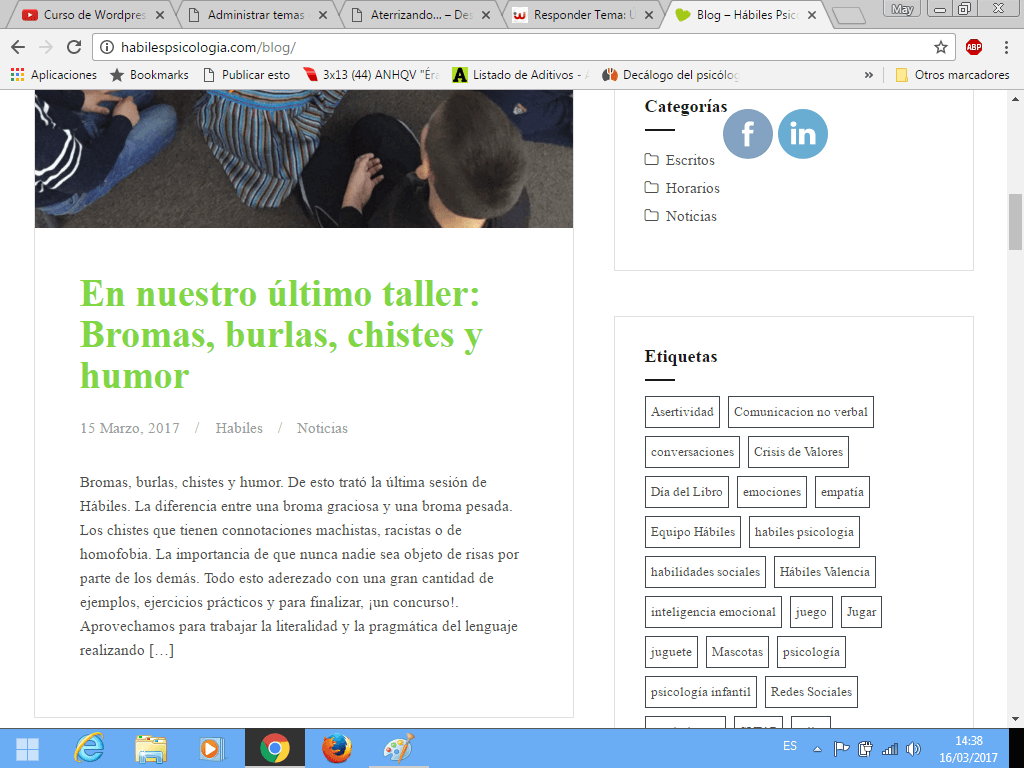Image resolution: width=1024 pixels, height=768 pixels.
Task: Click the network signal tray icon
Action: point(889,749)
